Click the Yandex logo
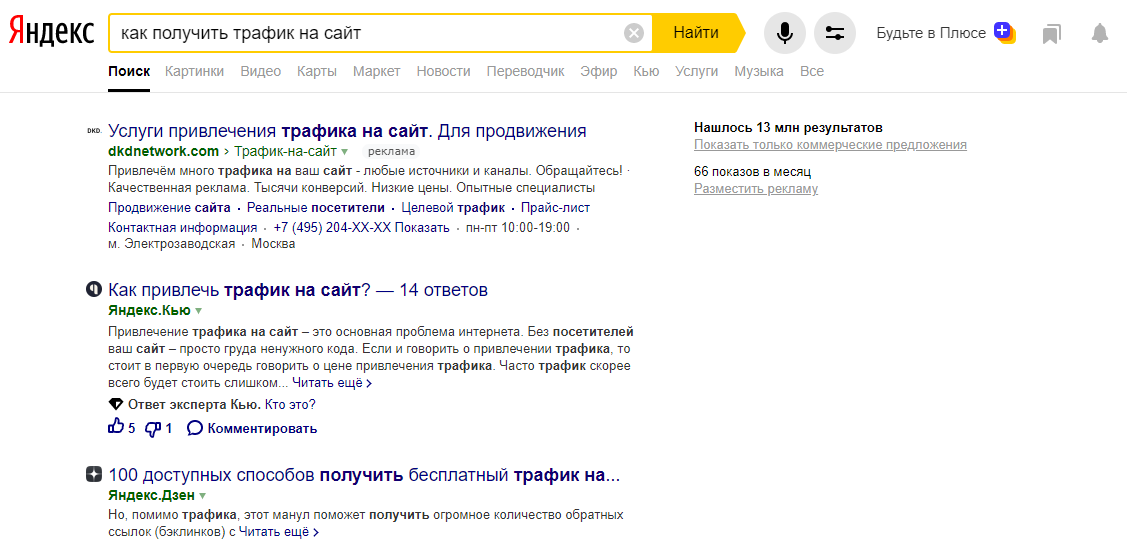The image size is (1127, 556). click(x=51, y=32)
